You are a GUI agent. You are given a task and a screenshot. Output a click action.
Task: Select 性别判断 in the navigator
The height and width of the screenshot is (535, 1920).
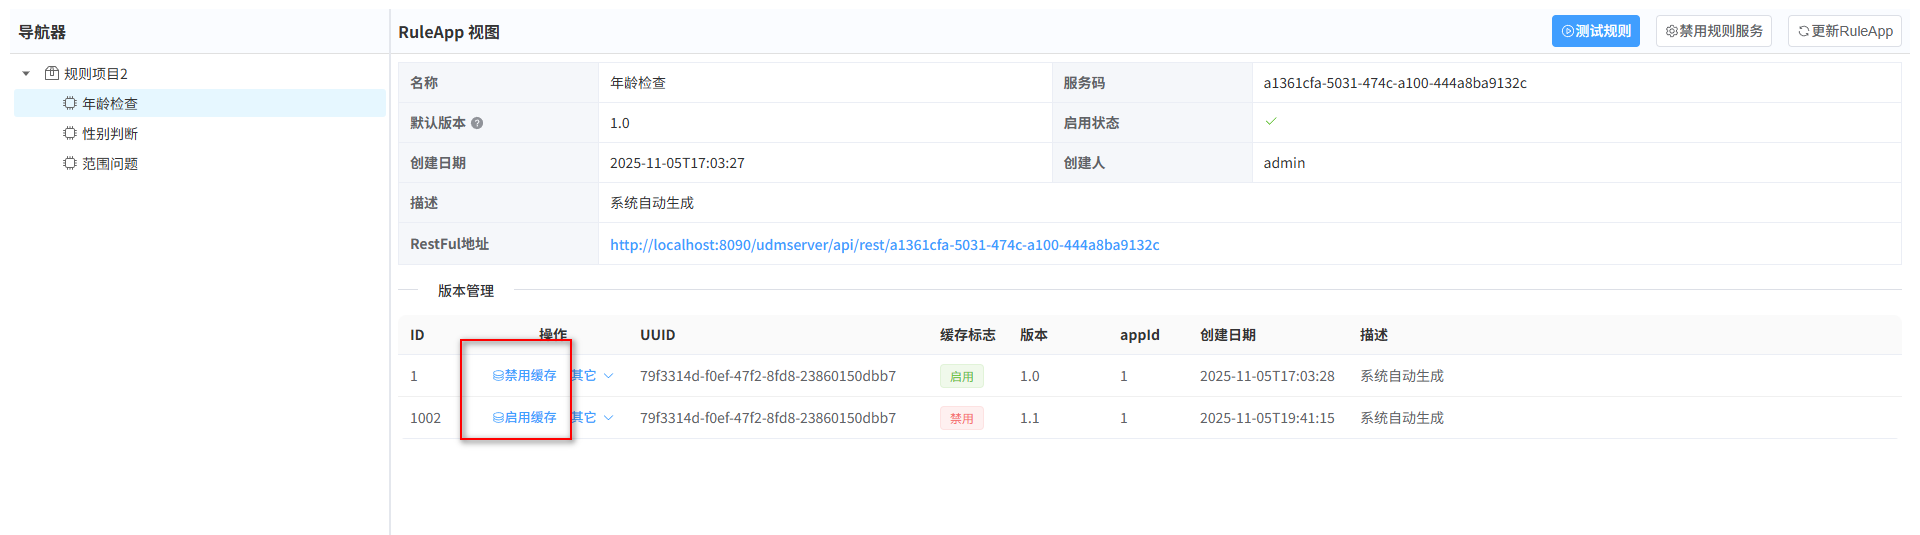(x=110, y=133)
